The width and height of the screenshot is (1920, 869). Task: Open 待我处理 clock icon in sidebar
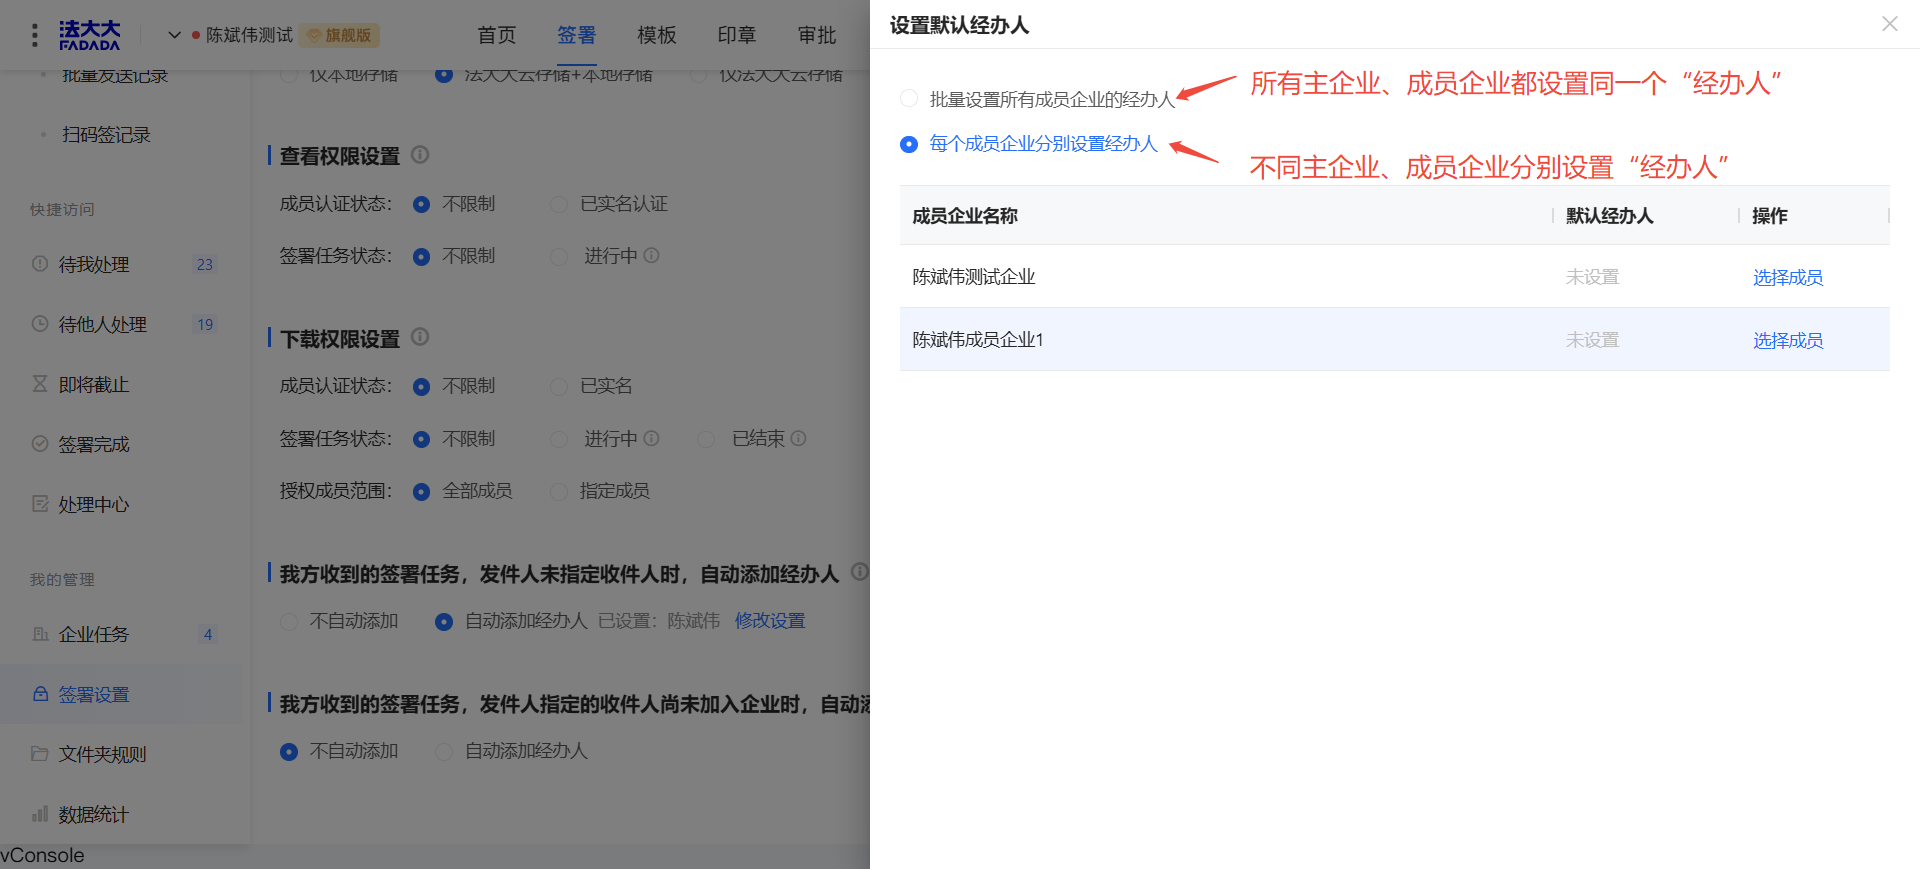coord(40,264)
